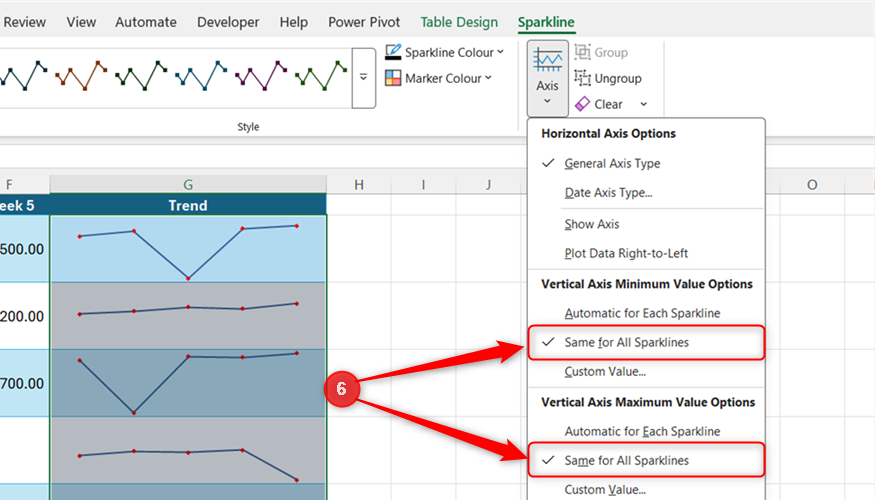Select column I header
The height and width of the screenshot is (500, 875).
point(423,184)
